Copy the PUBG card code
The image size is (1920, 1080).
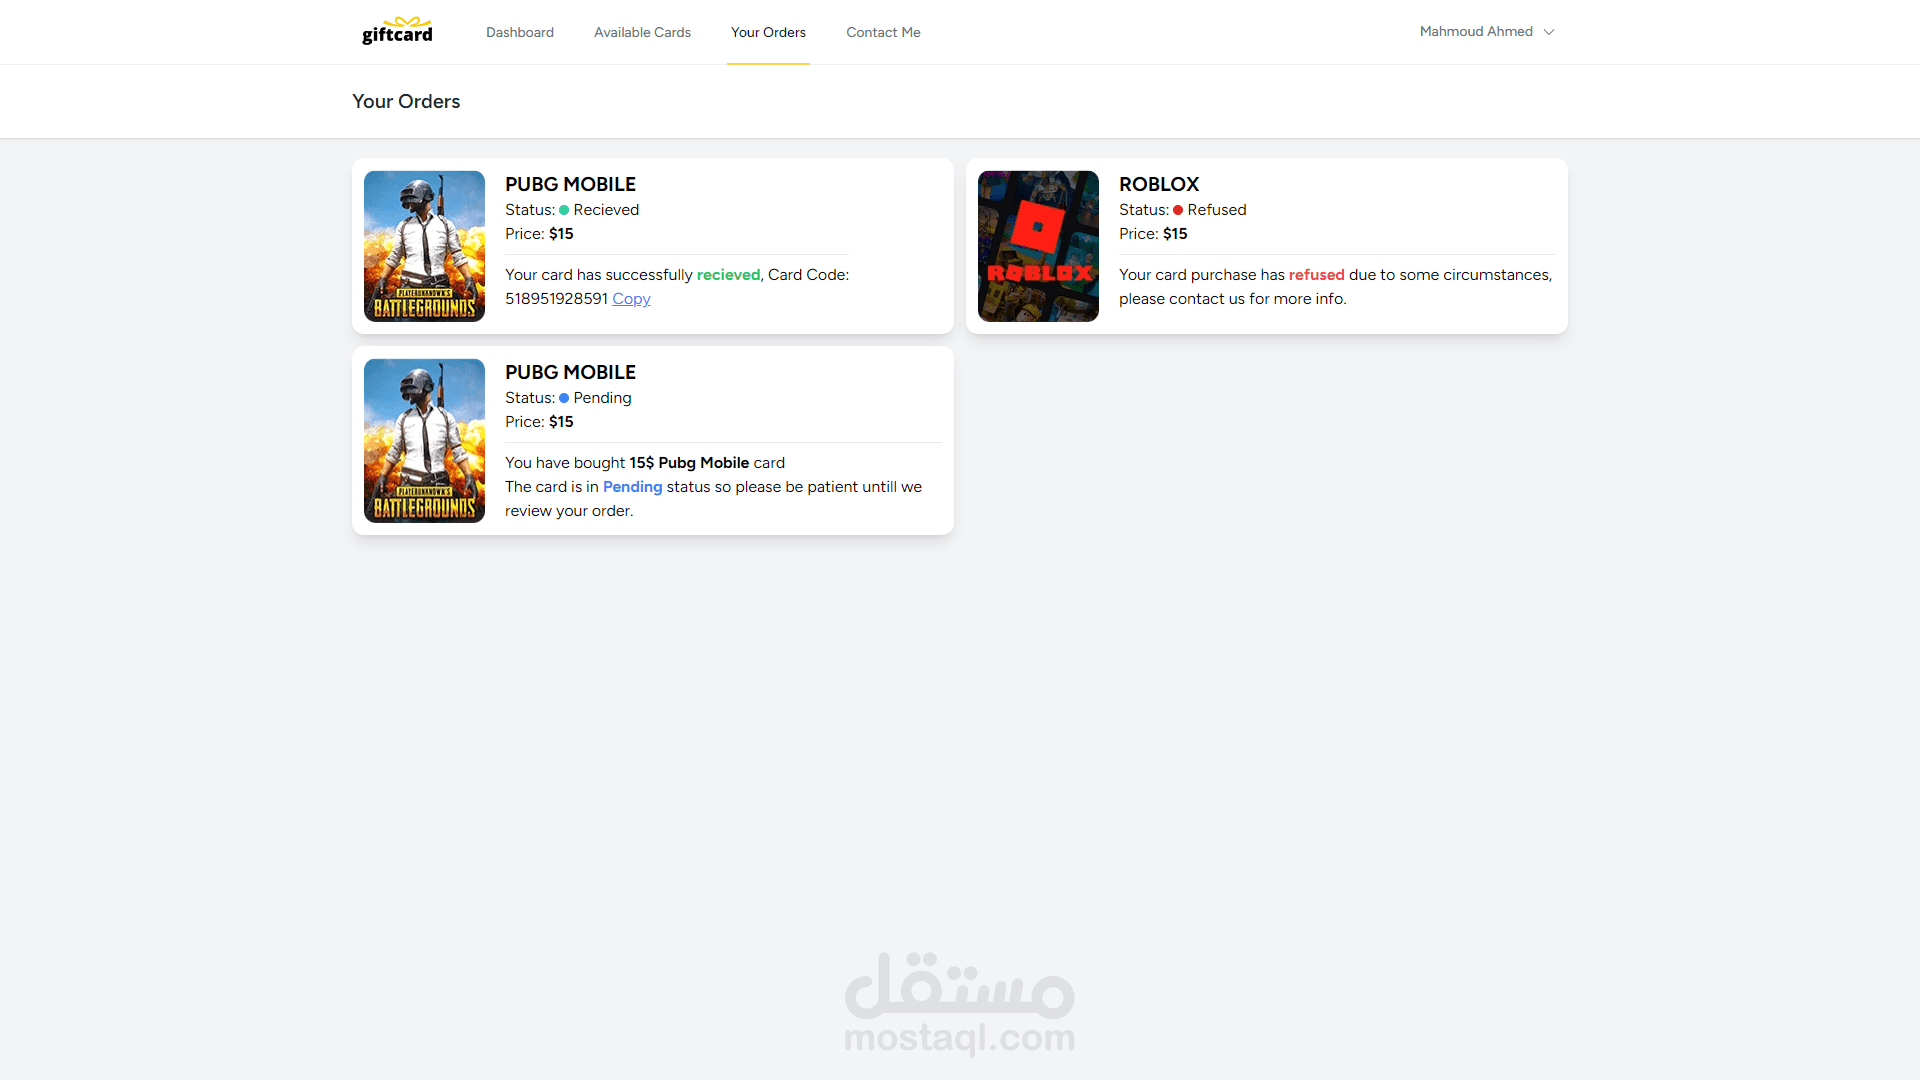tap(631, 299)
